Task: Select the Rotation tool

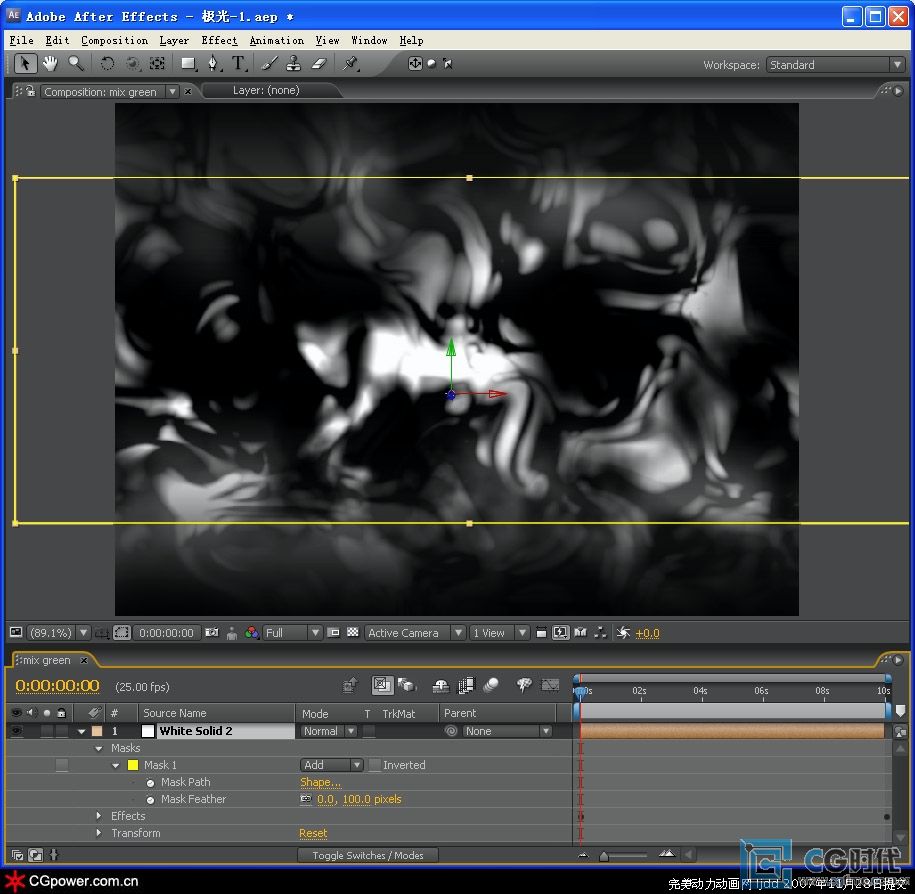Action: tap(107, 63)
